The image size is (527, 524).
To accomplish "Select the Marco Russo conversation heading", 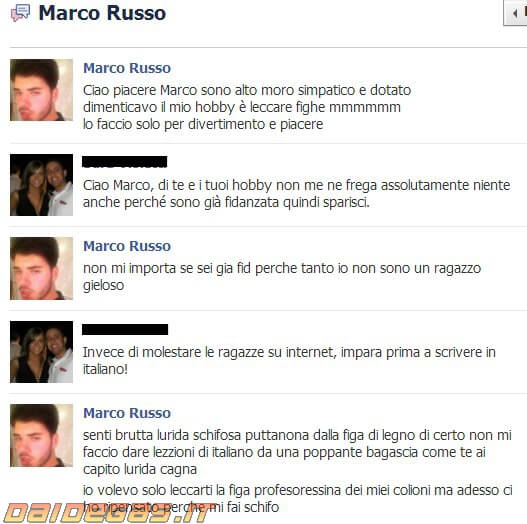I will pyautogui.click(x=102, y=13).
